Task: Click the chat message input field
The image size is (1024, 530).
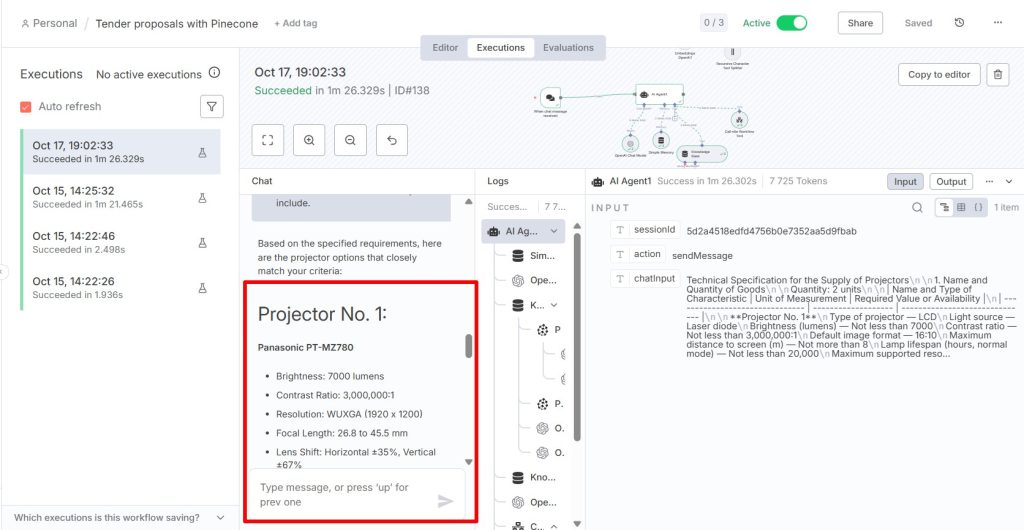Action: coord(340,495)
